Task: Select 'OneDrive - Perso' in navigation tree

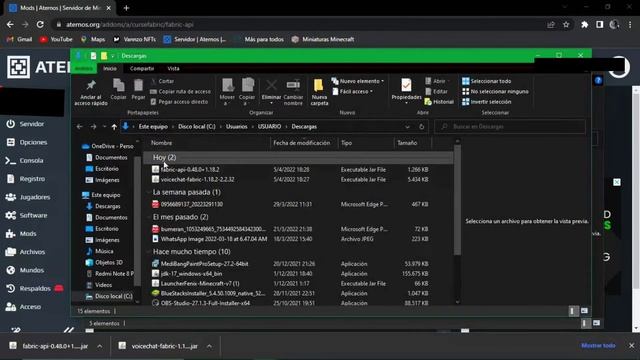Action: 108,146
